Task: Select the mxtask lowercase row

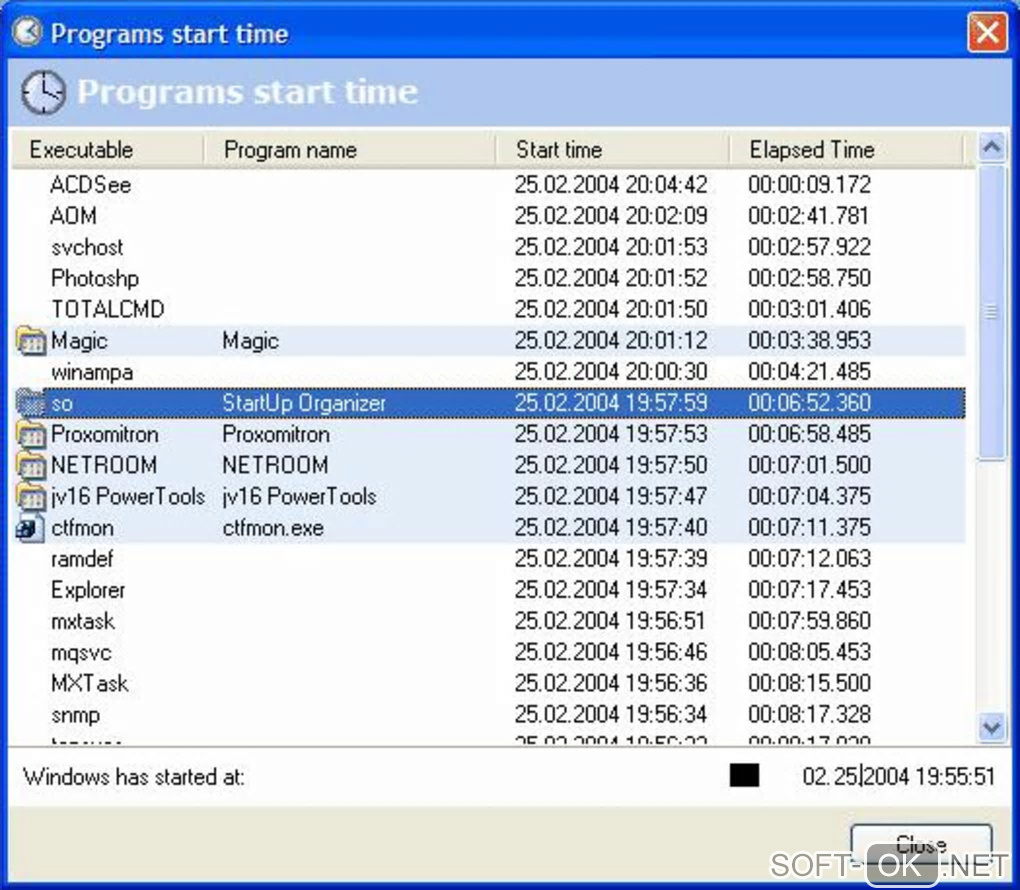Action: 489,622
